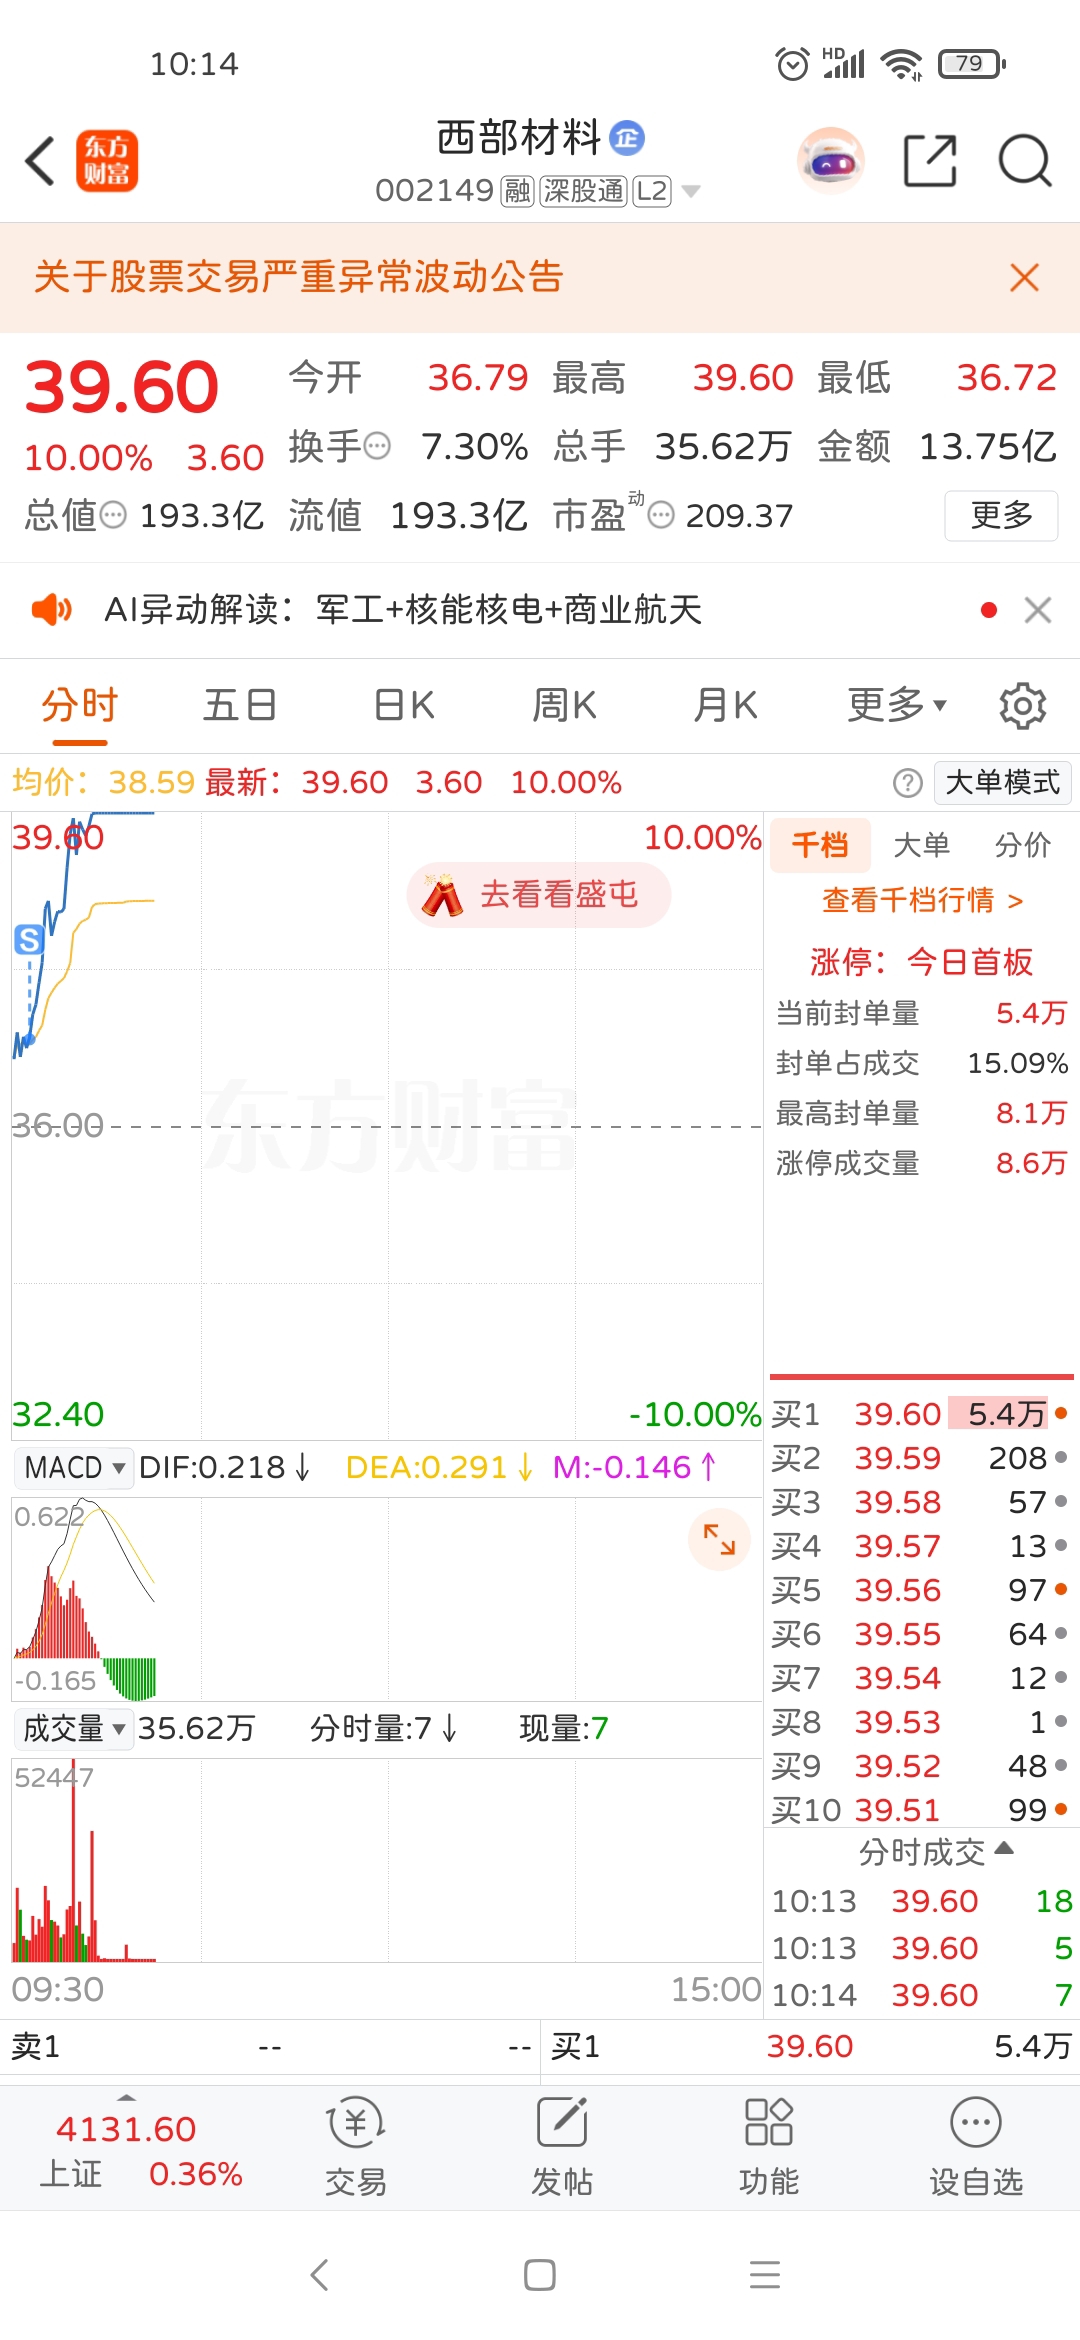Open the 东方财富 app logo

107,161
